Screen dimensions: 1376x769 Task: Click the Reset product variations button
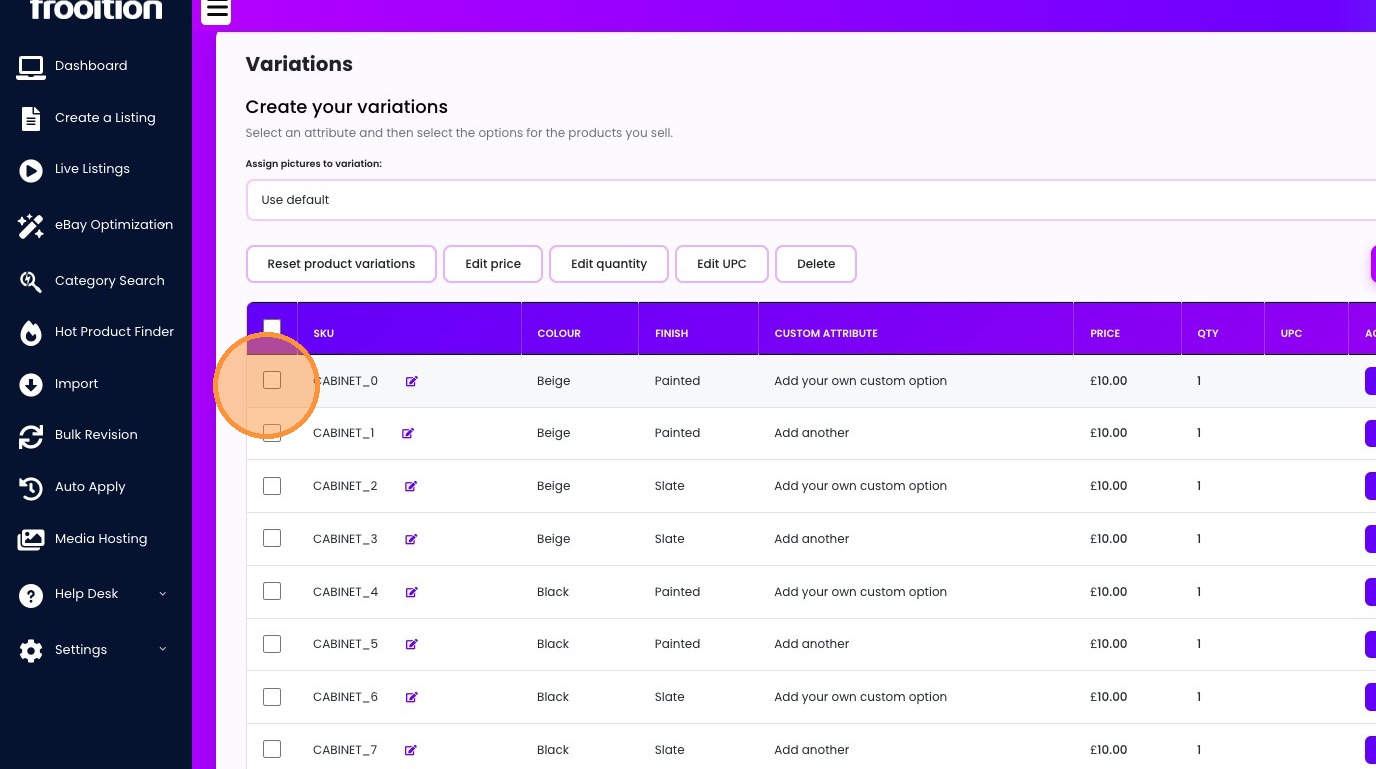[341, 264]
